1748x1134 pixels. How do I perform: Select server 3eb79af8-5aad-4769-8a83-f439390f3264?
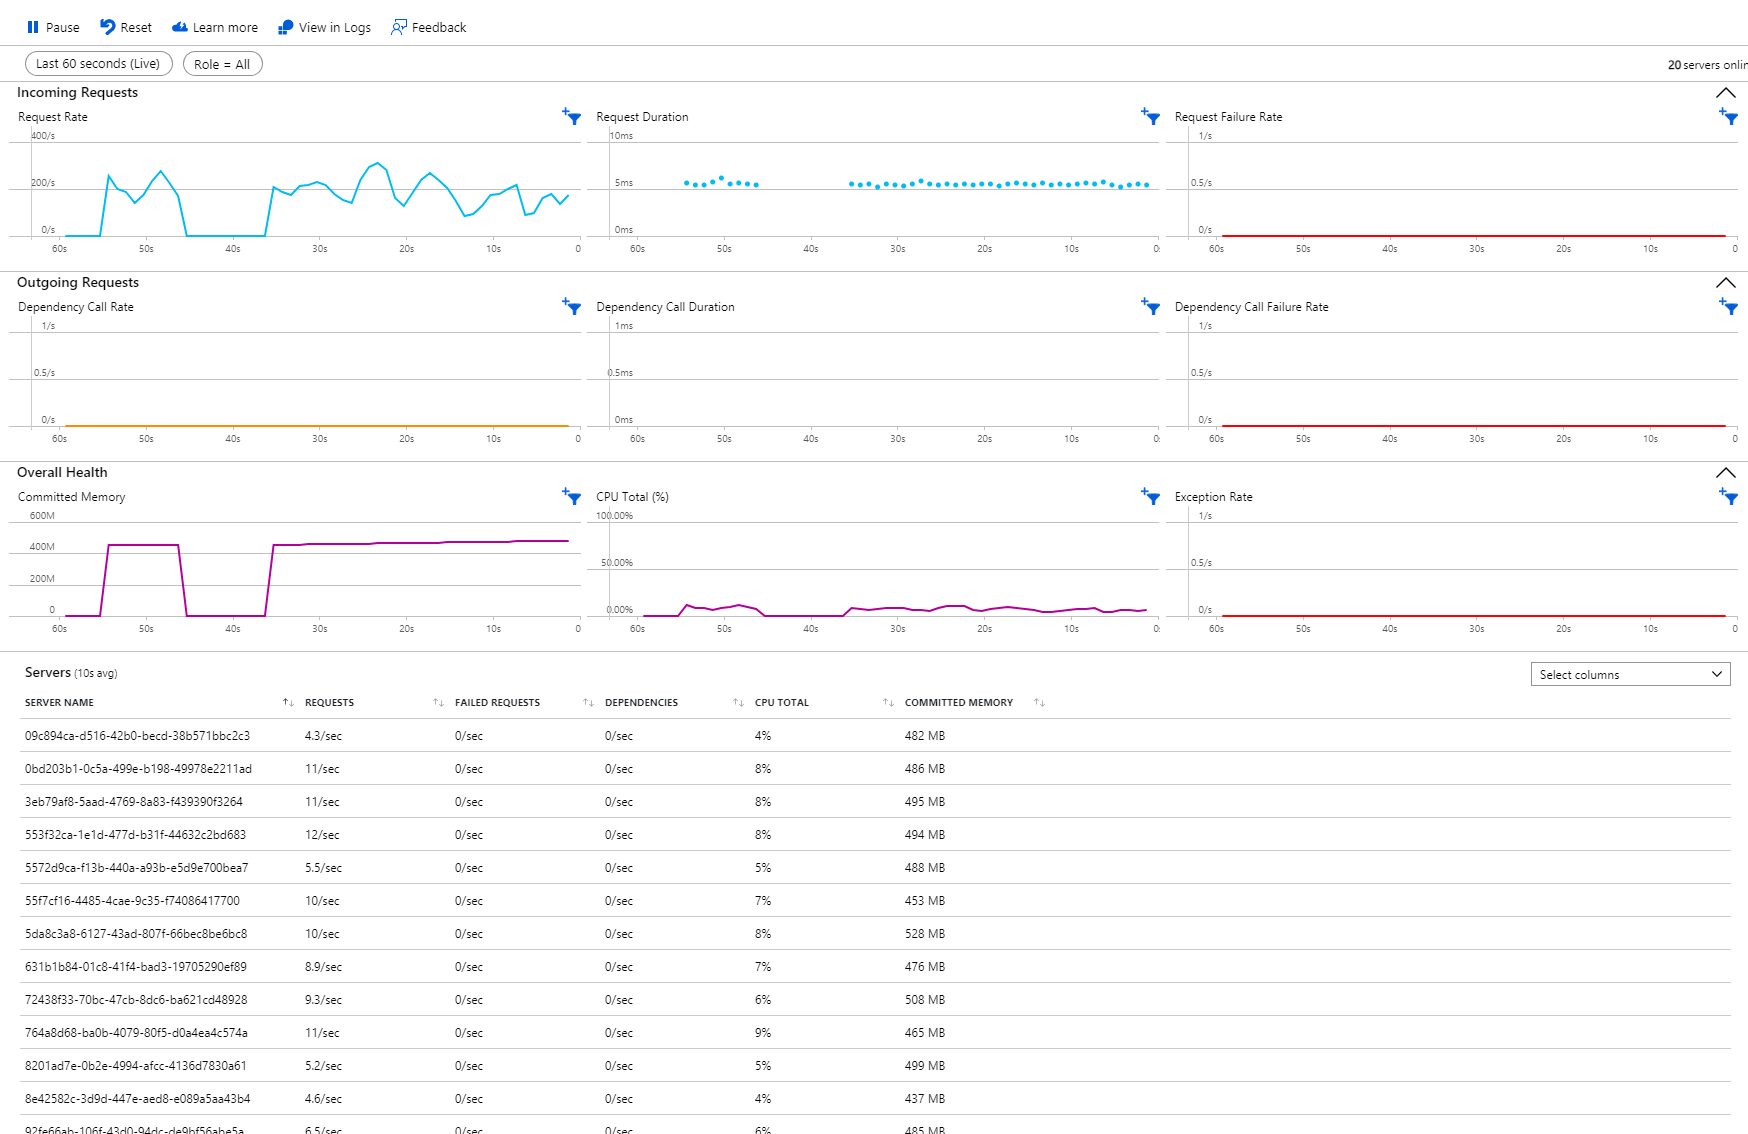tap(877, 802)
